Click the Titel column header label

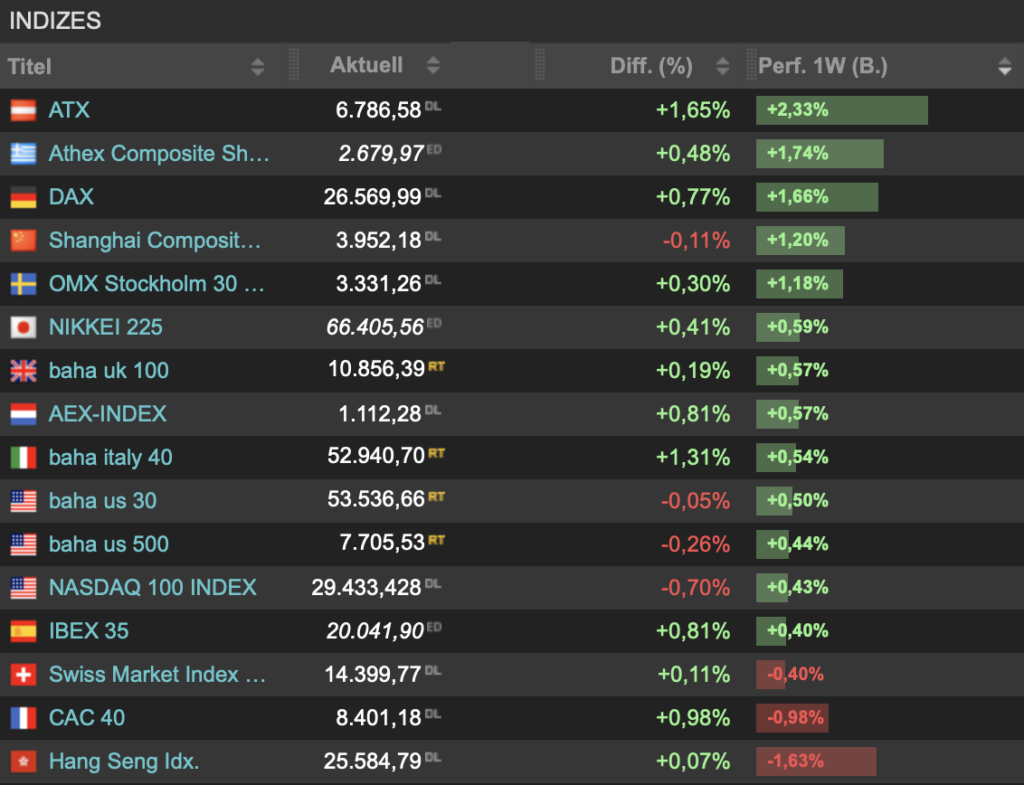[29, 67]
